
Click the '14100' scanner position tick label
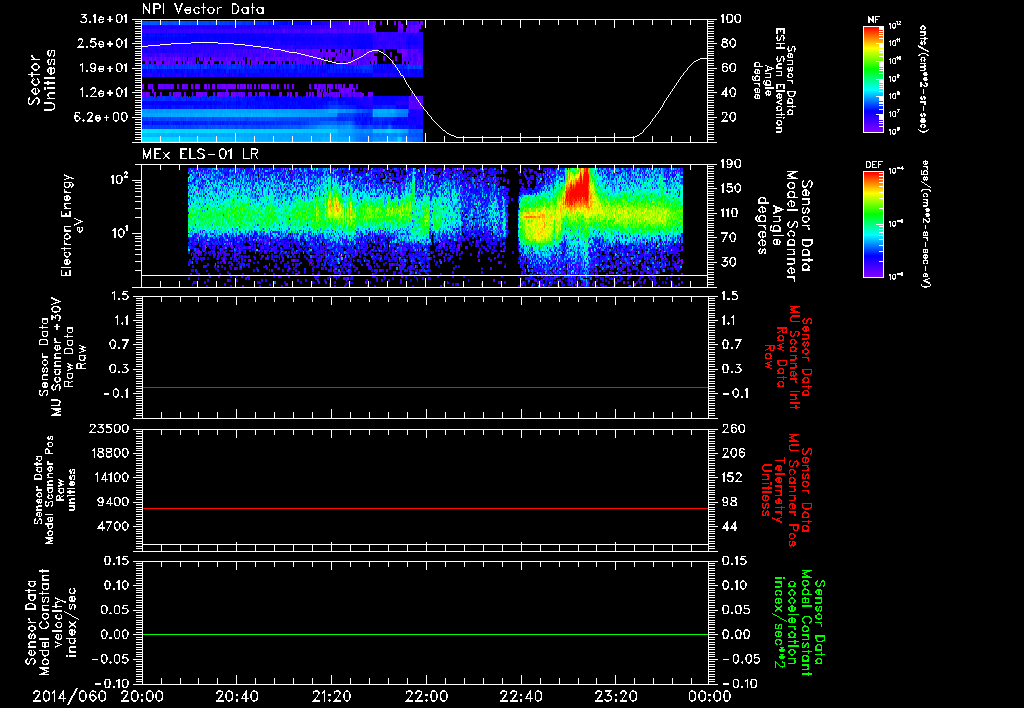click(x=110, y=477)
